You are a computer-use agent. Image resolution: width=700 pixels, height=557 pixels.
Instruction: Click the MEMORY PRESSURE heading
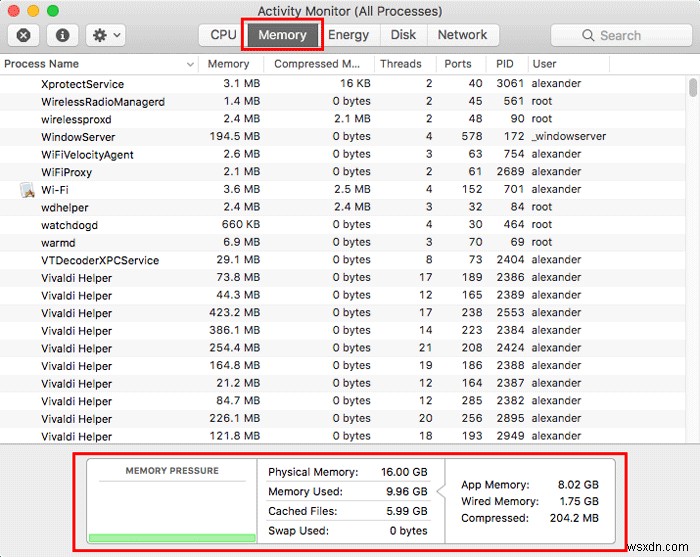pos(172,471)
